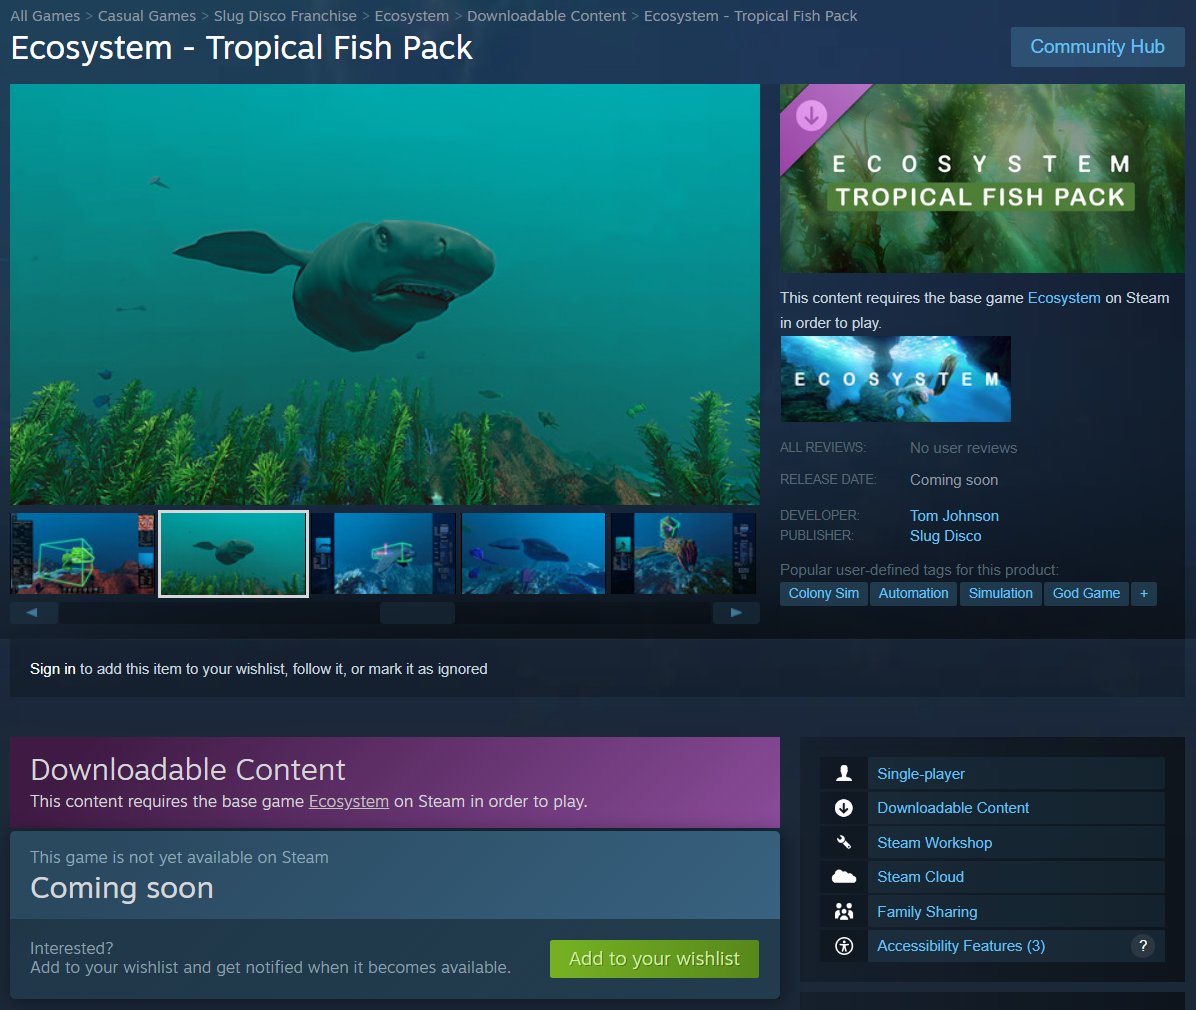Open the Community Hub
The width and height of the screenshot is (1196, 1010).
pos(1097,47)
